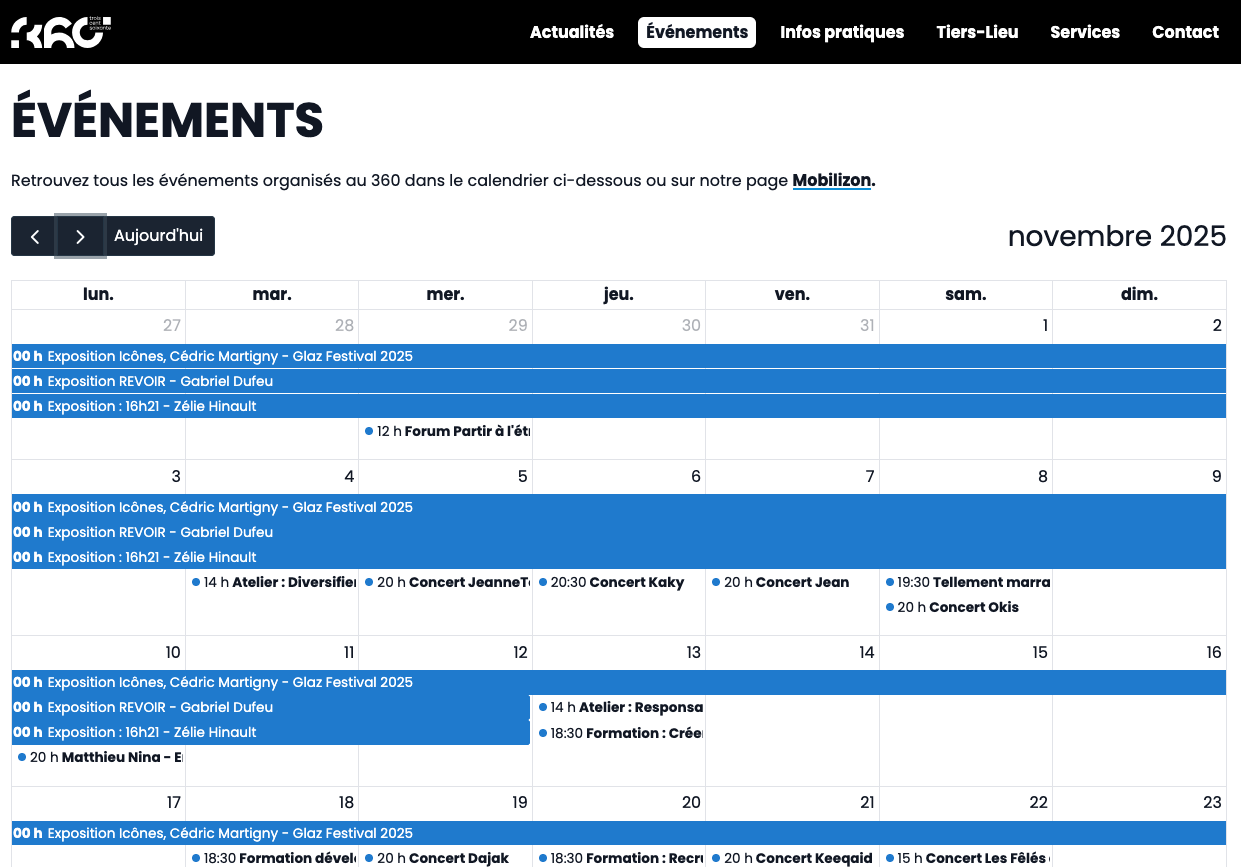1241x867 pixels.
Task: Open the Forum Partir event on Oct 29
Action: click(x=450, y=432)
